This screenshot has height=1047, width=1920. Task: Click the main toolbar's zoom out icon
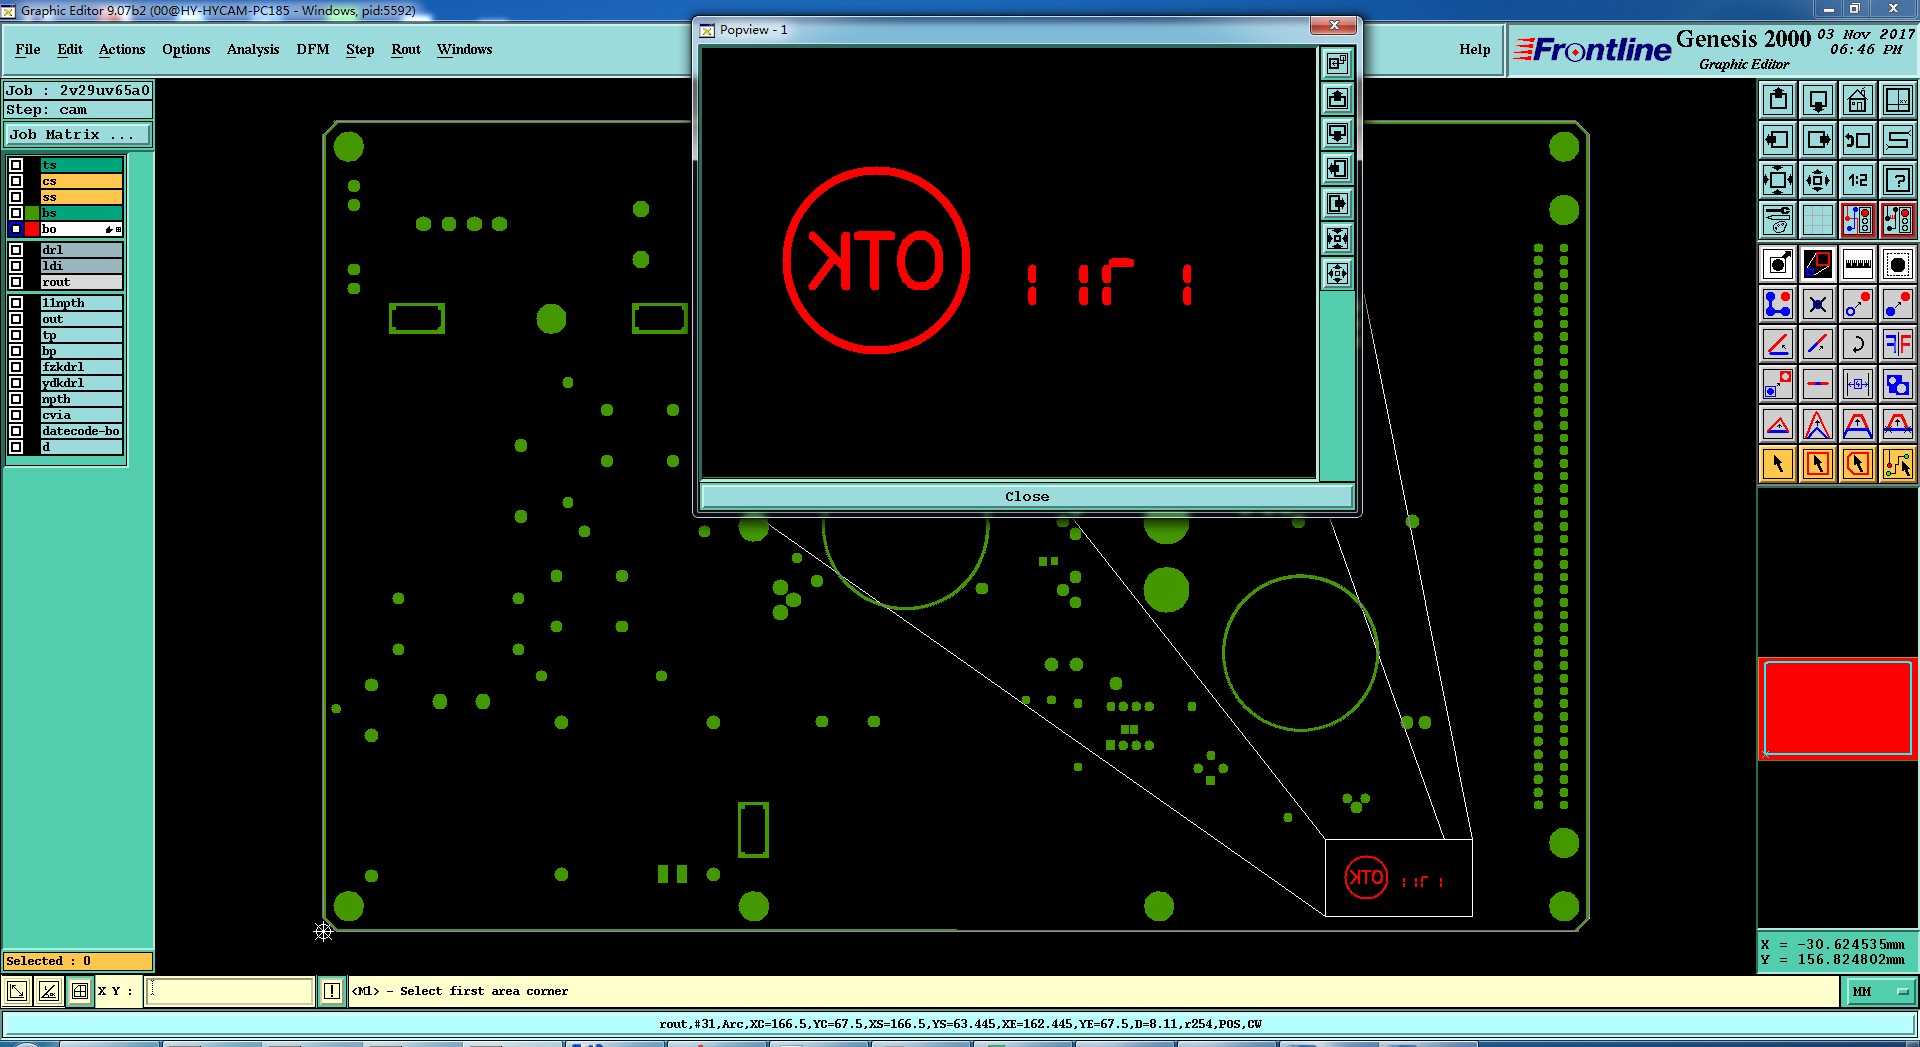1818,180
